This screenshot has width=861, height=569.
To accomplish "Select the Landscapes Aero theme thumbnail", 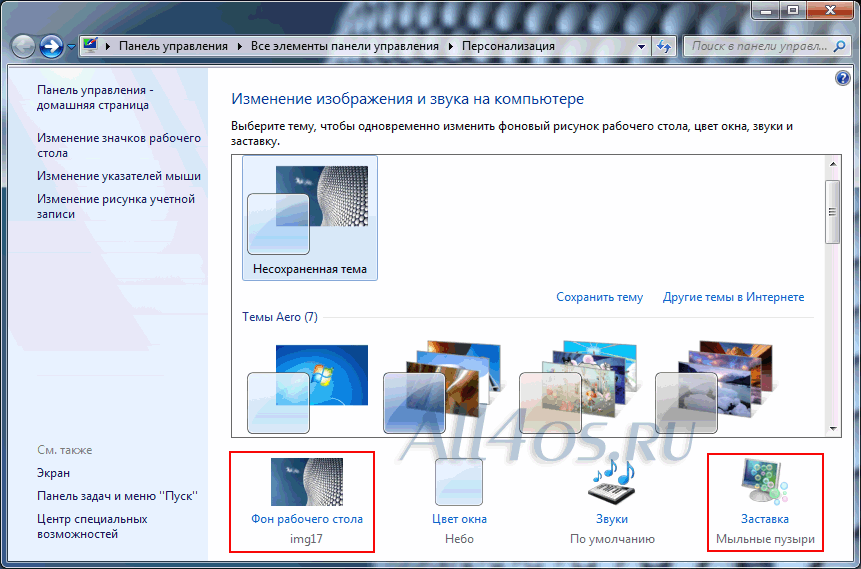I will click(x=714, y=388).
